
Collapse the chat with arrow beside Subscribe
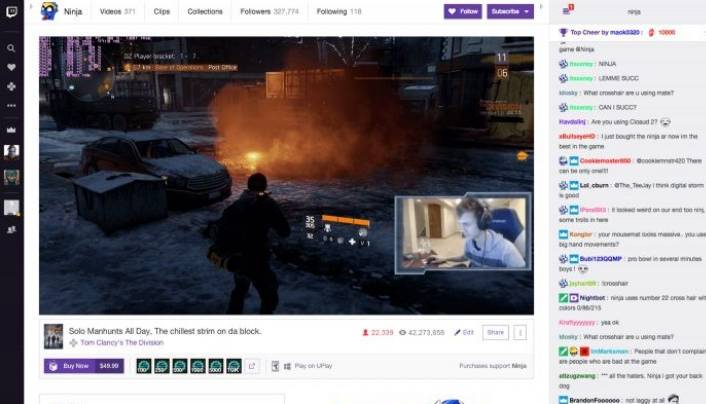(x=541, y=7)
